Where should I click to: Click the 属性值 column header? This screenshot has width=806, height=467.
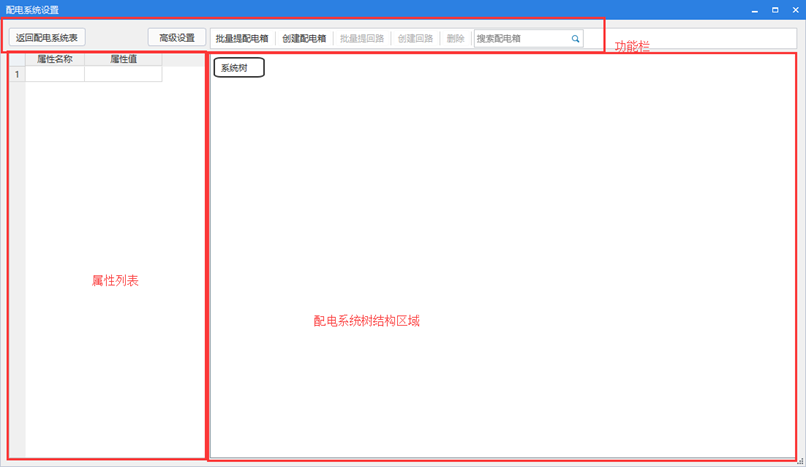pos(123,60)
